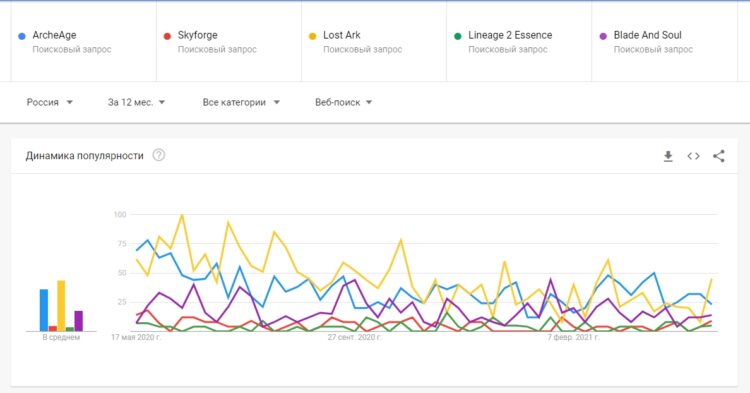Expand the Веб-поиск search type dropdown
This screenshot has height=393, width=750.
pos(343,102)
